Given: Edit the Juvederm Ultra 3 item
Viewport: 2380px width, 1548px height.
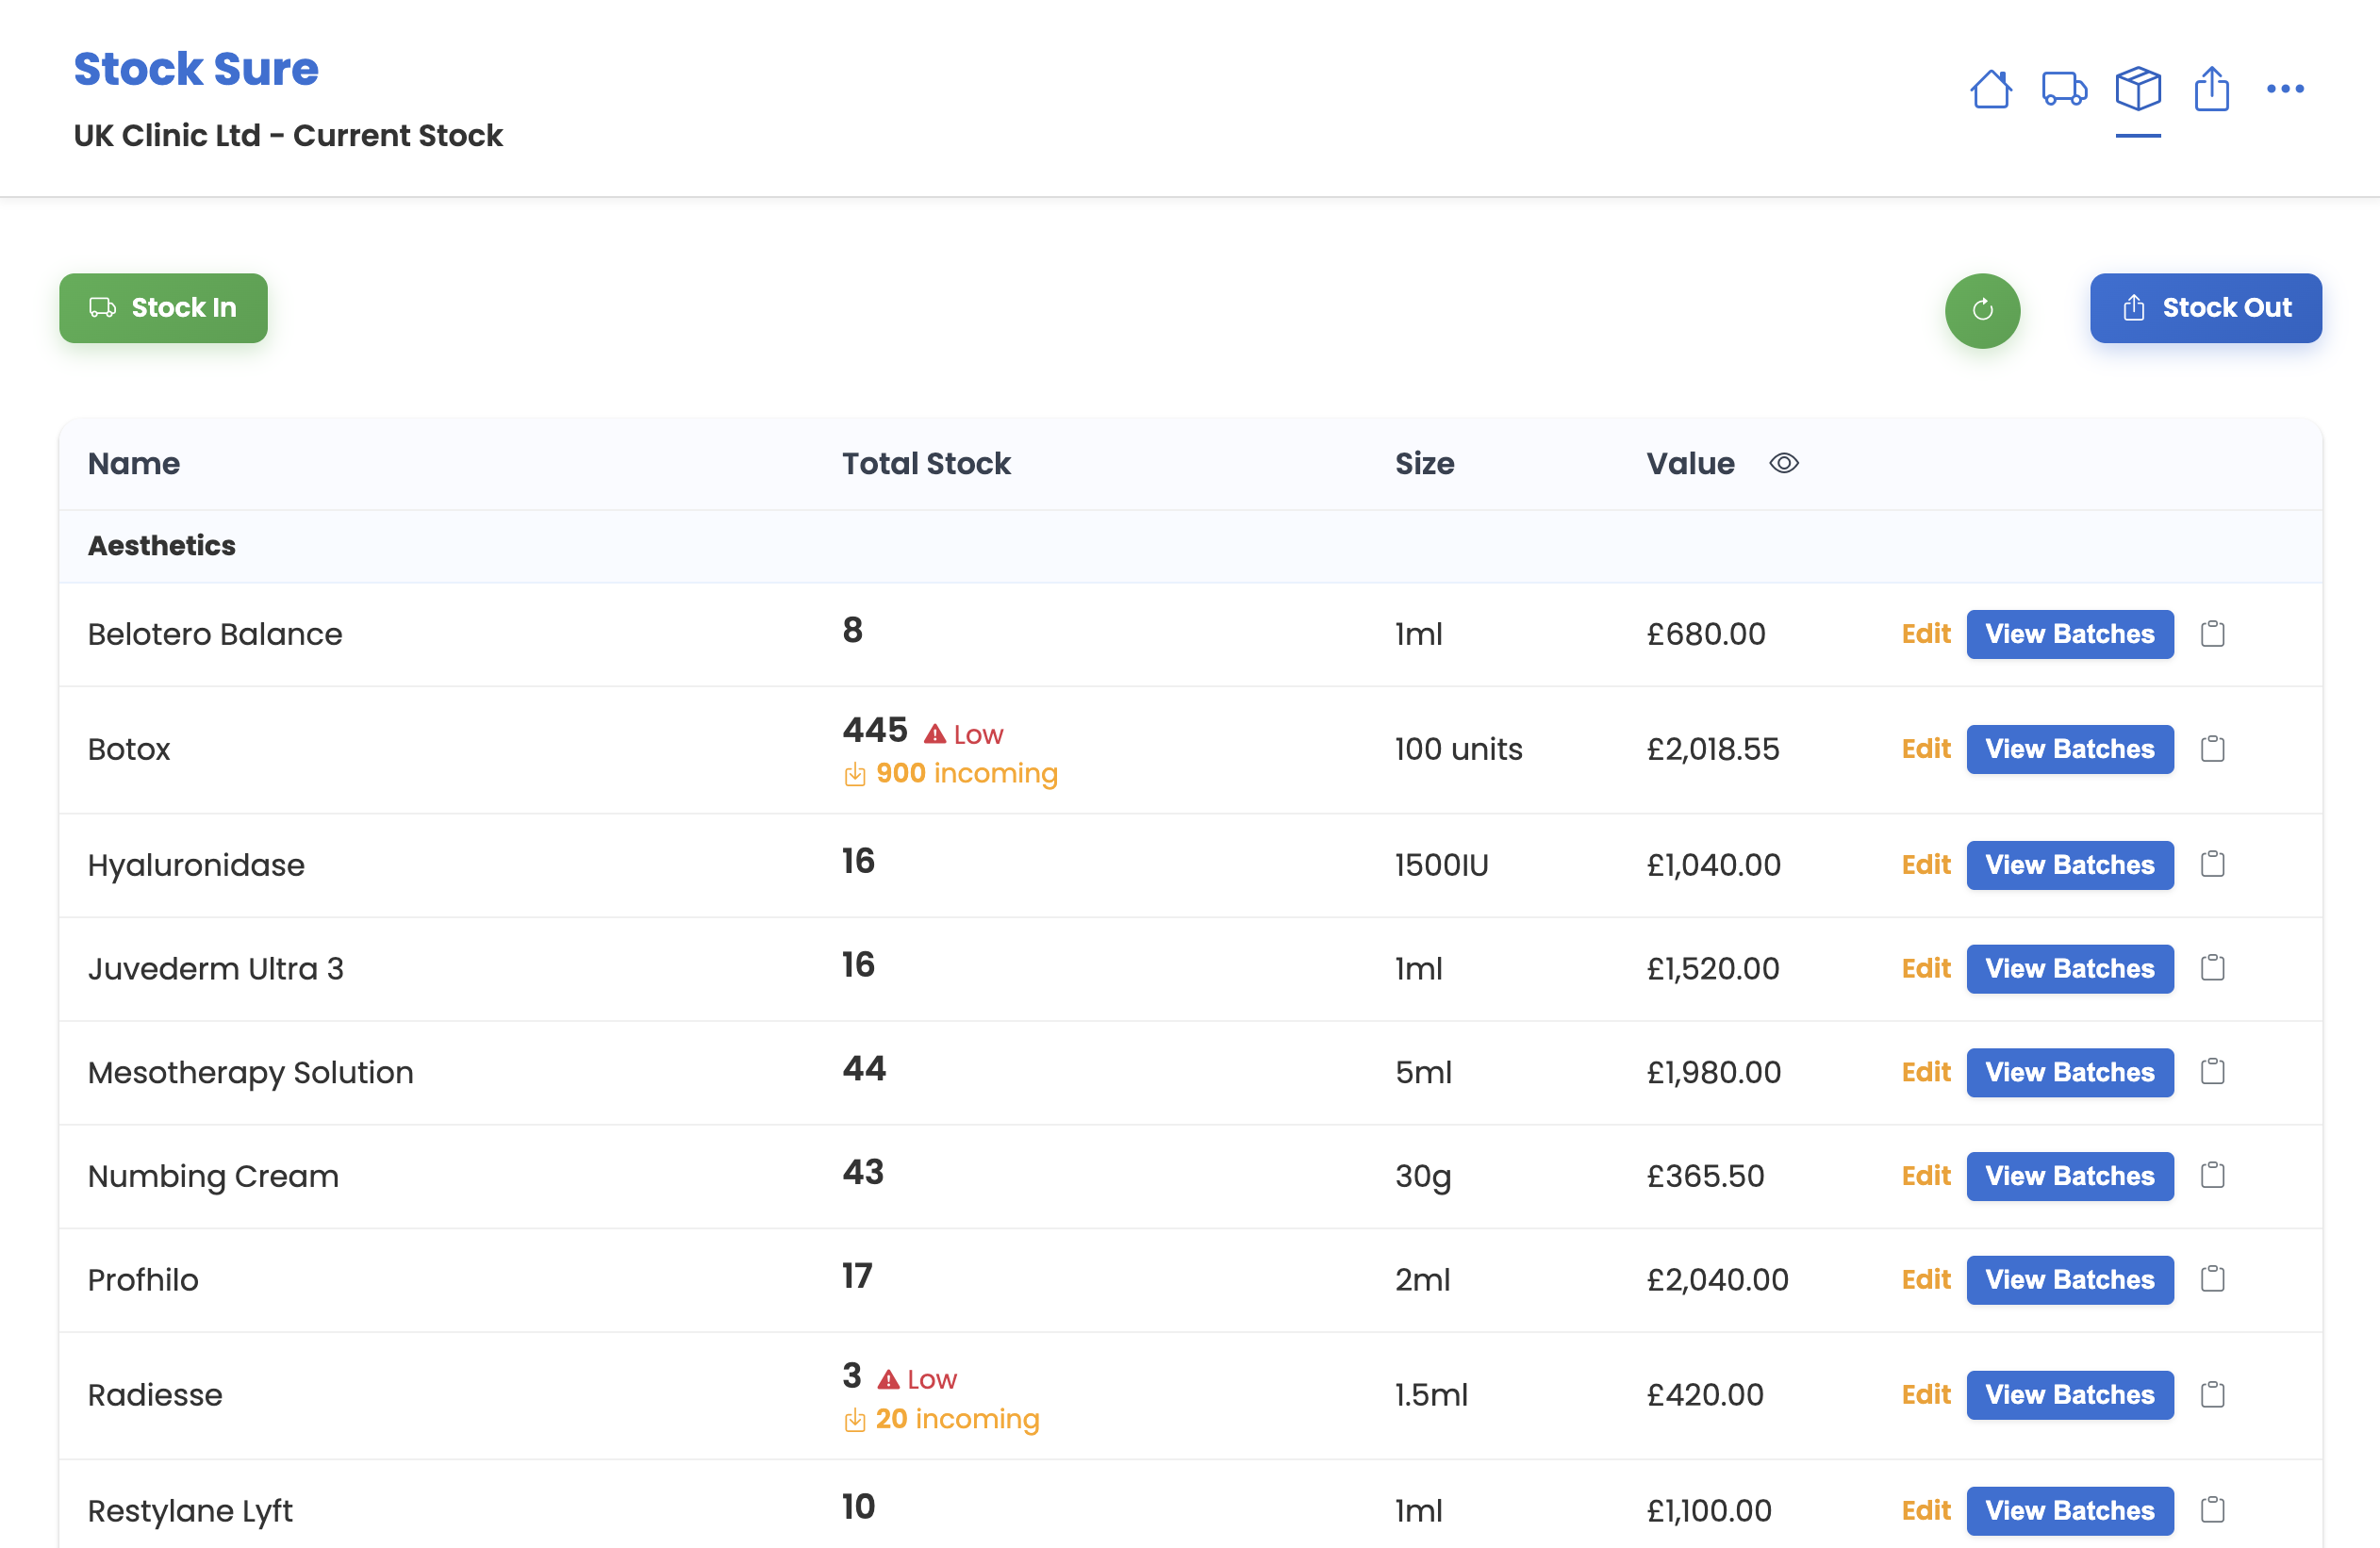Looking at the screenshot, I should tap(1925, 969).
